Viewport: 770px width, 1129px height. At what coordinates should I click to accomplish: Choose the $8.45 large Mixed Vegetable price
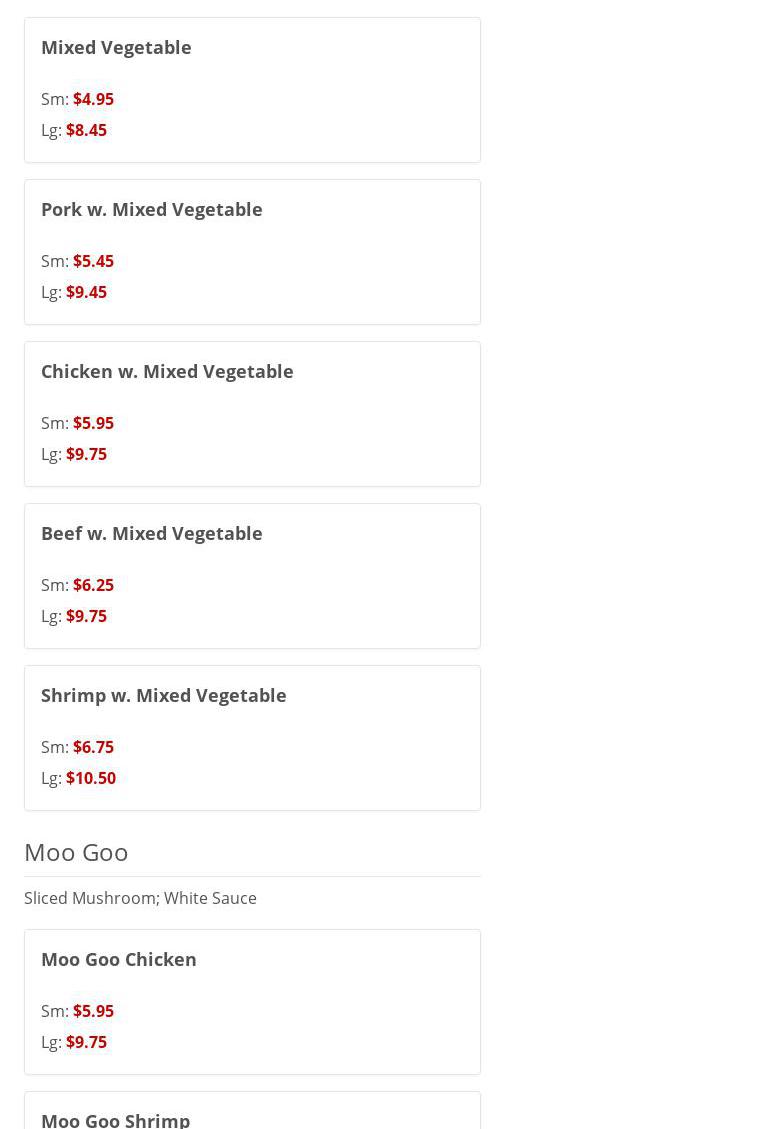[86, 130]
